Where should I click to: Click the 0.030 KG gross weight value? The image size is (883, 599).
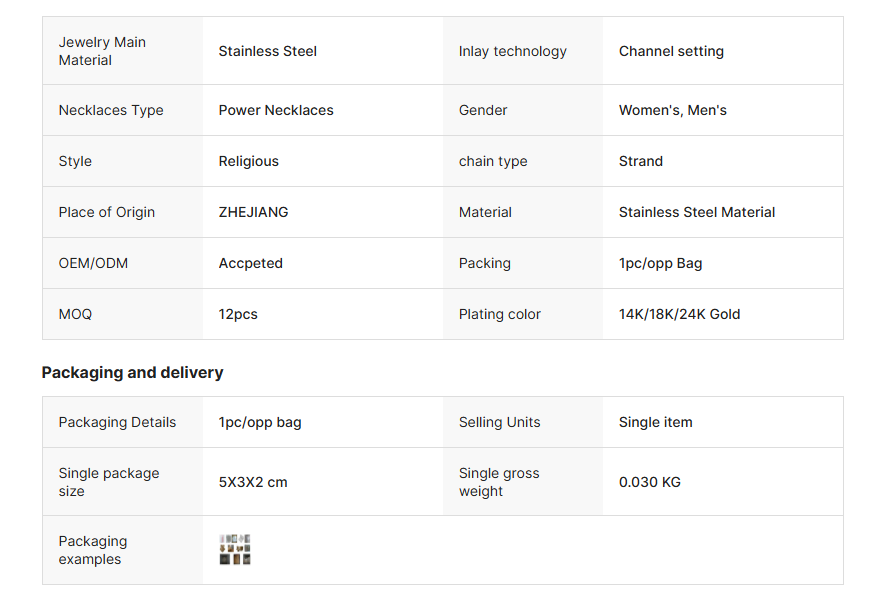tap(649, 482)
